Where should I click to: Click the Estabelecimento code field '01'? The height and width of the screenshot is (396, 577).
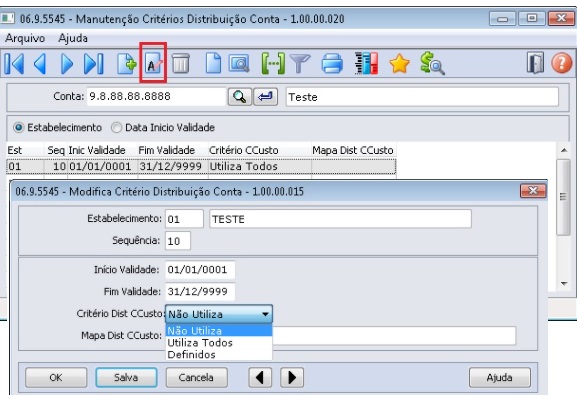coord(184,219)
